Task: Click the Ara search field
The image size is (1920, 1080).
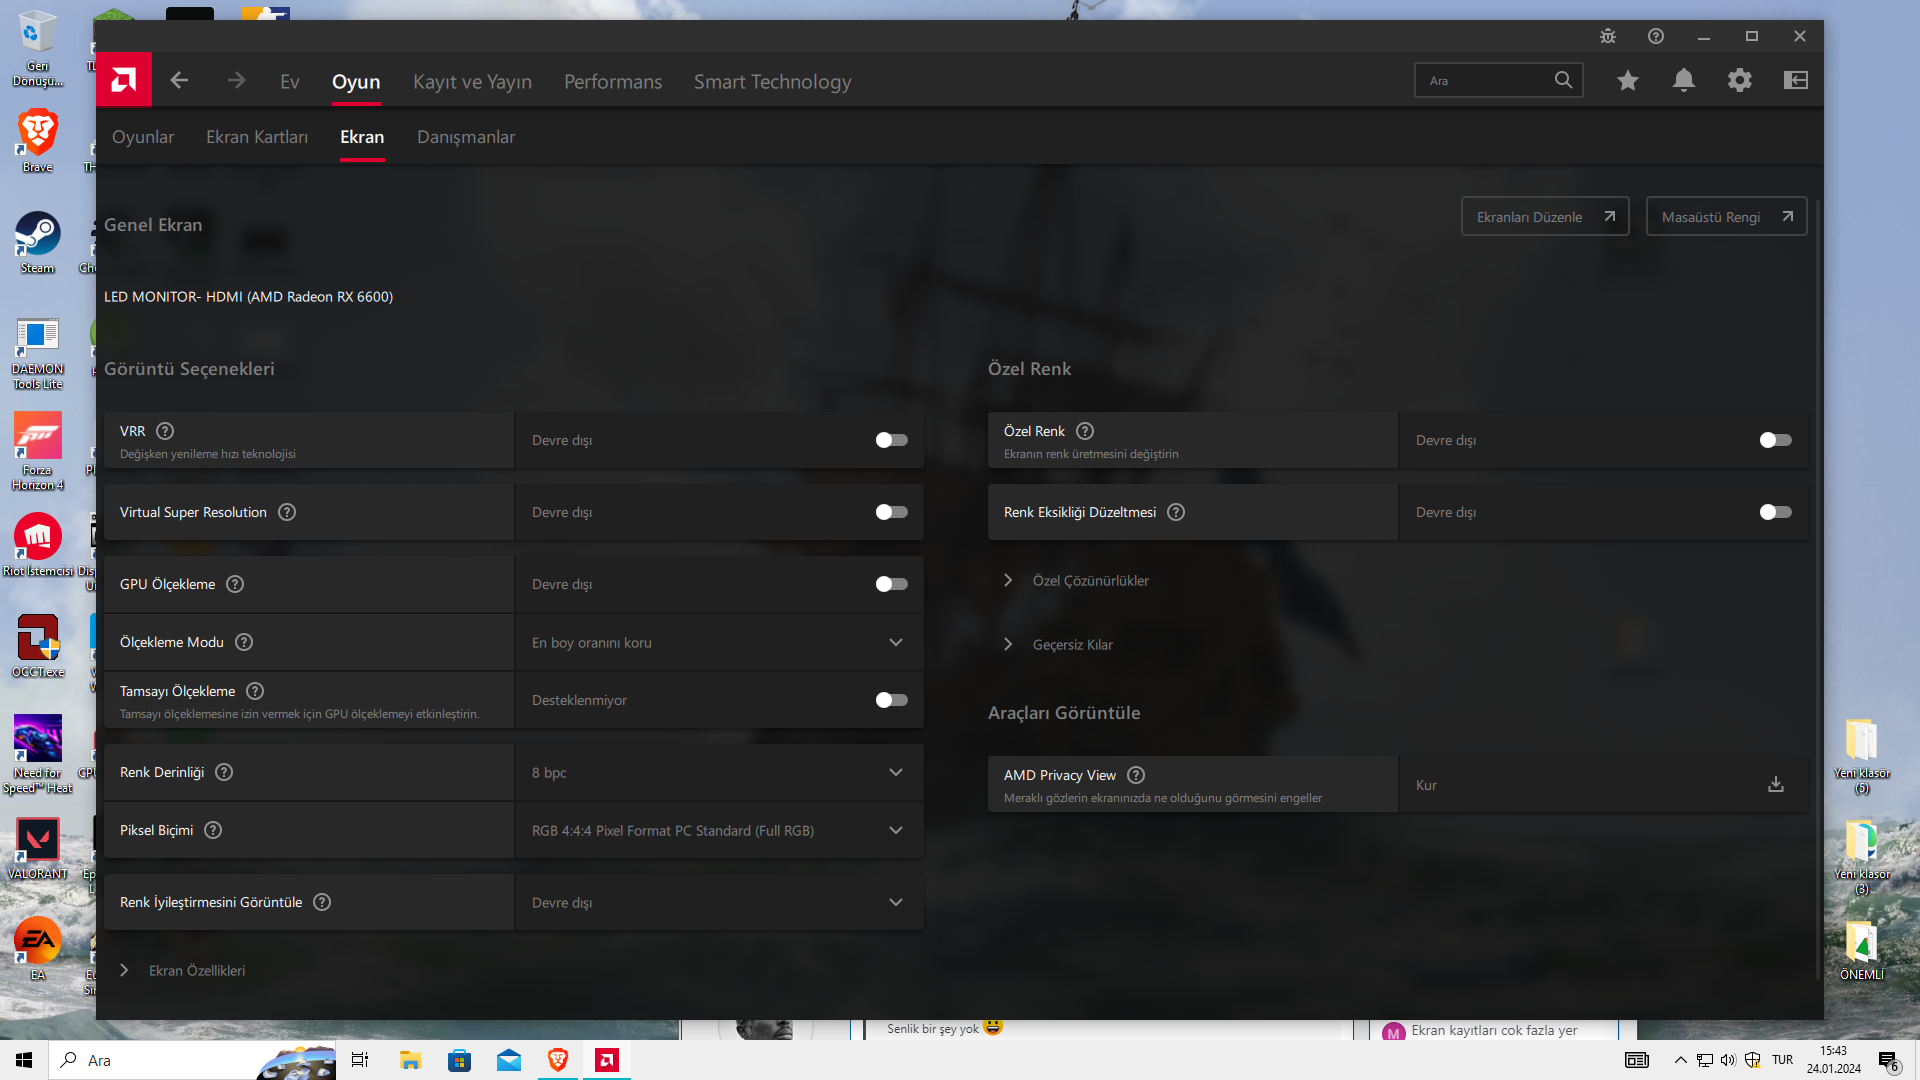Action: [x=1485, y=81]
